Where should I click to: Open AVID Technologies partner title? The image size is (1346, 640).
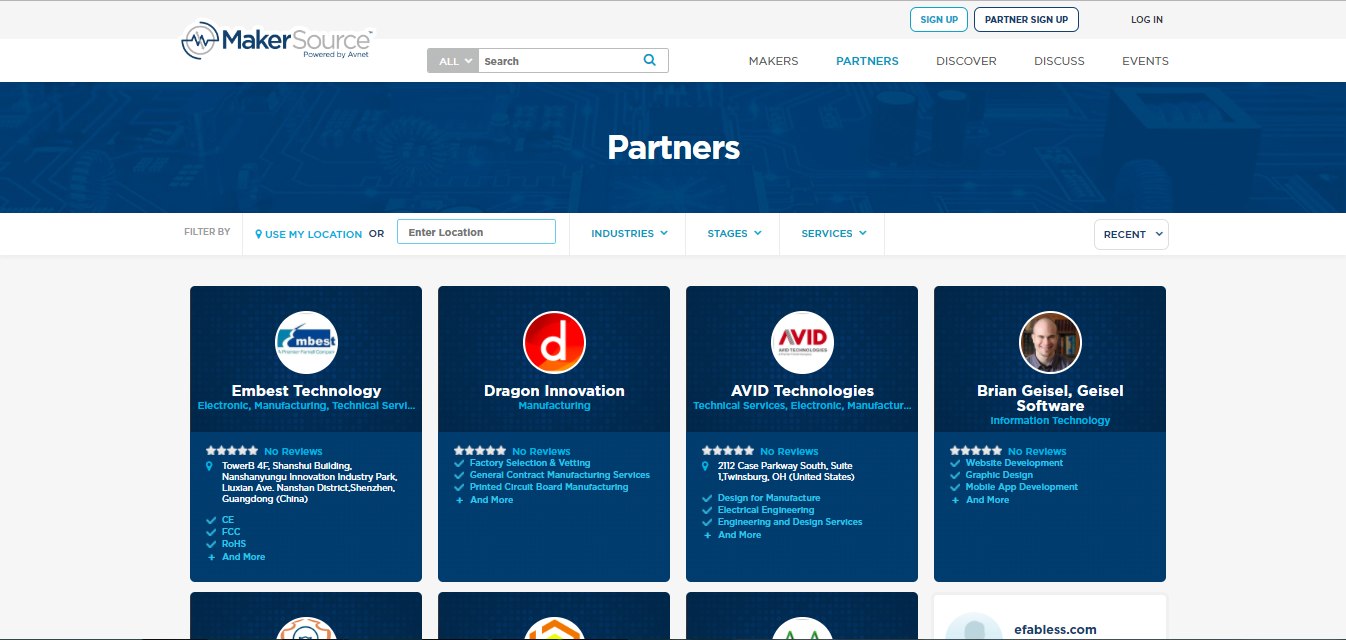pos(802,391)
